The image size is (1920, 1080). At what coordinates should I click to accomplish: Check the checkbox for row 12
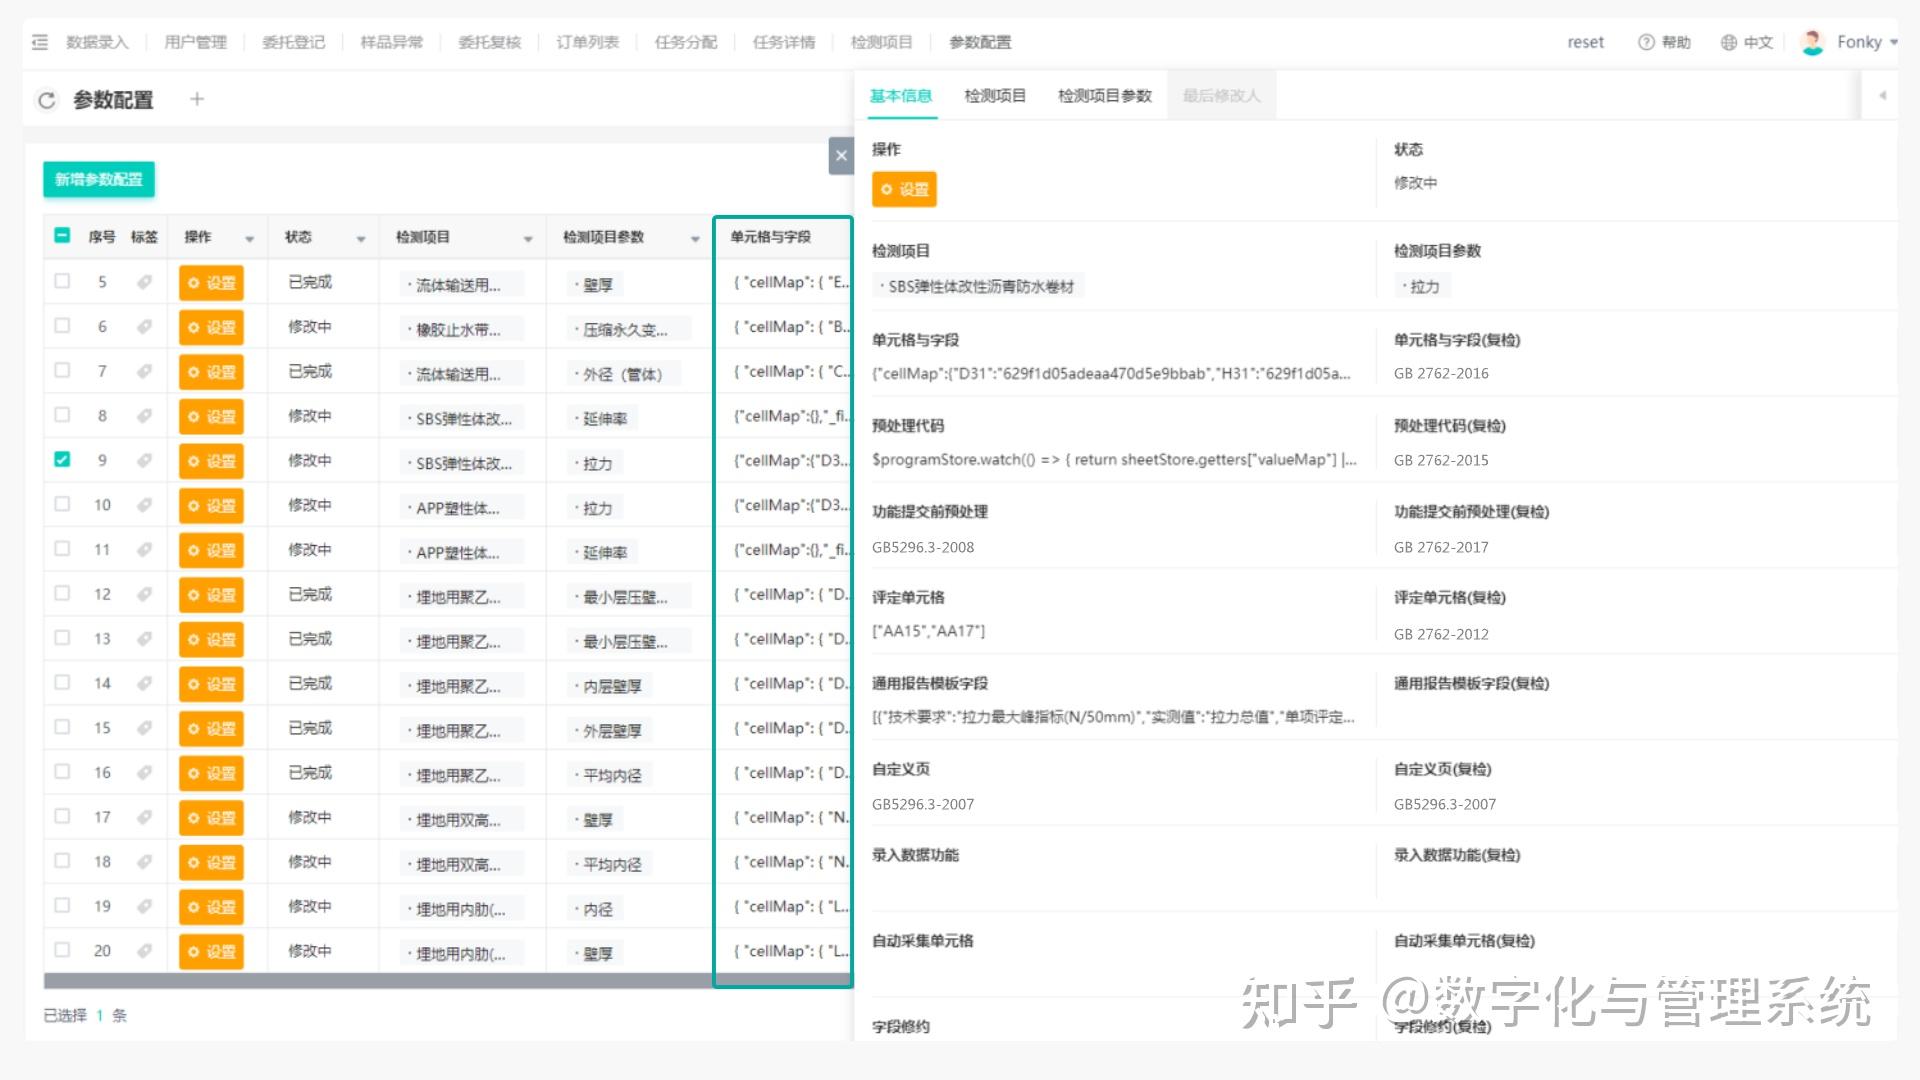coord(62,593)
